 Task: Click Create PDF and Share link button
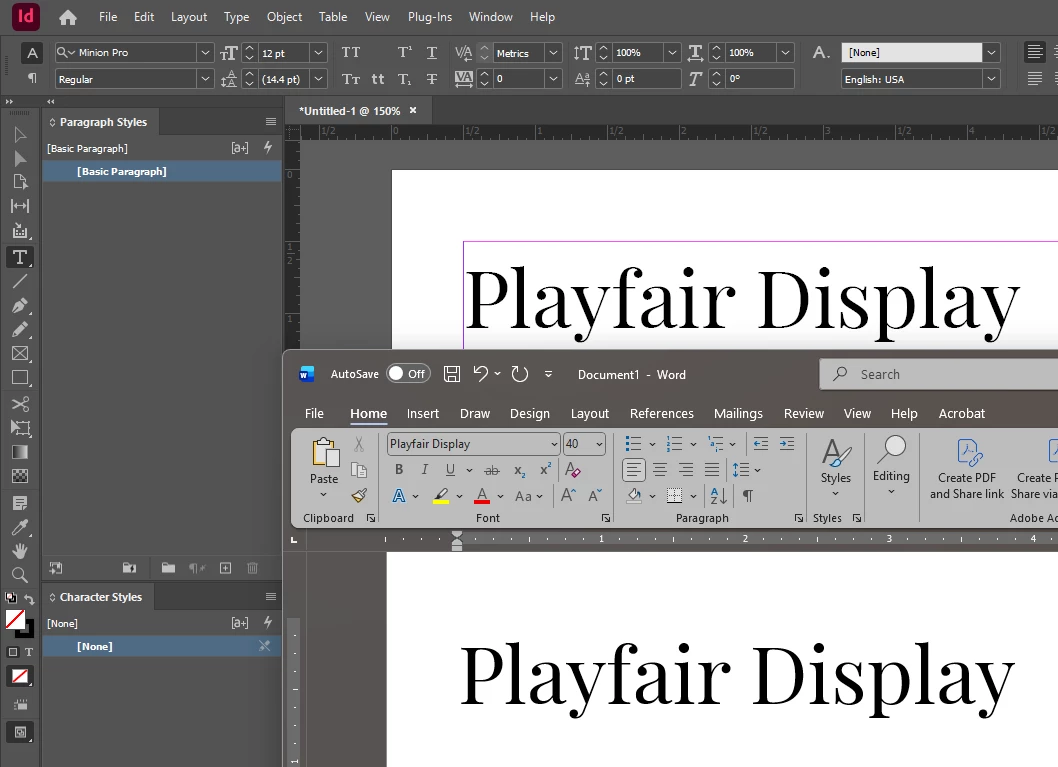point(967,468)
